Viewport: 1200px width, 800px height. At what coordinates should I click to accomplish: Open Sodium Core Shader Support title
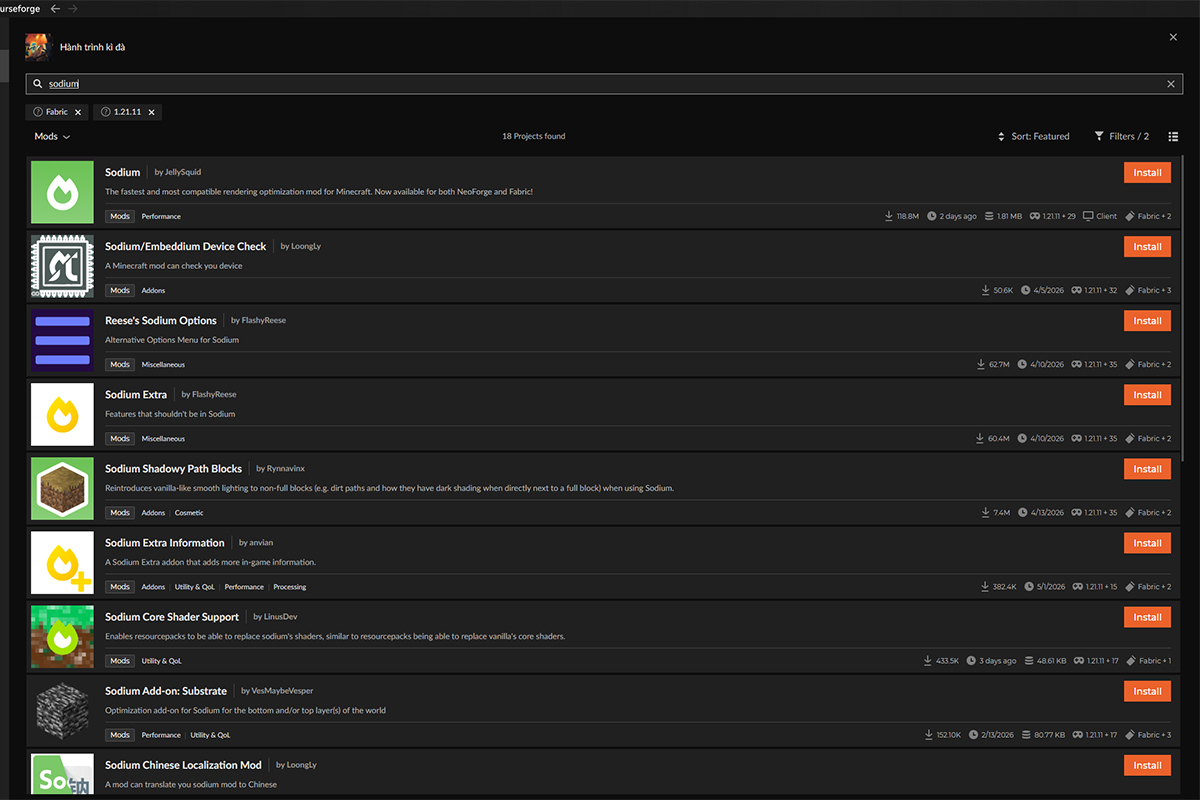(x=172, y=616)
